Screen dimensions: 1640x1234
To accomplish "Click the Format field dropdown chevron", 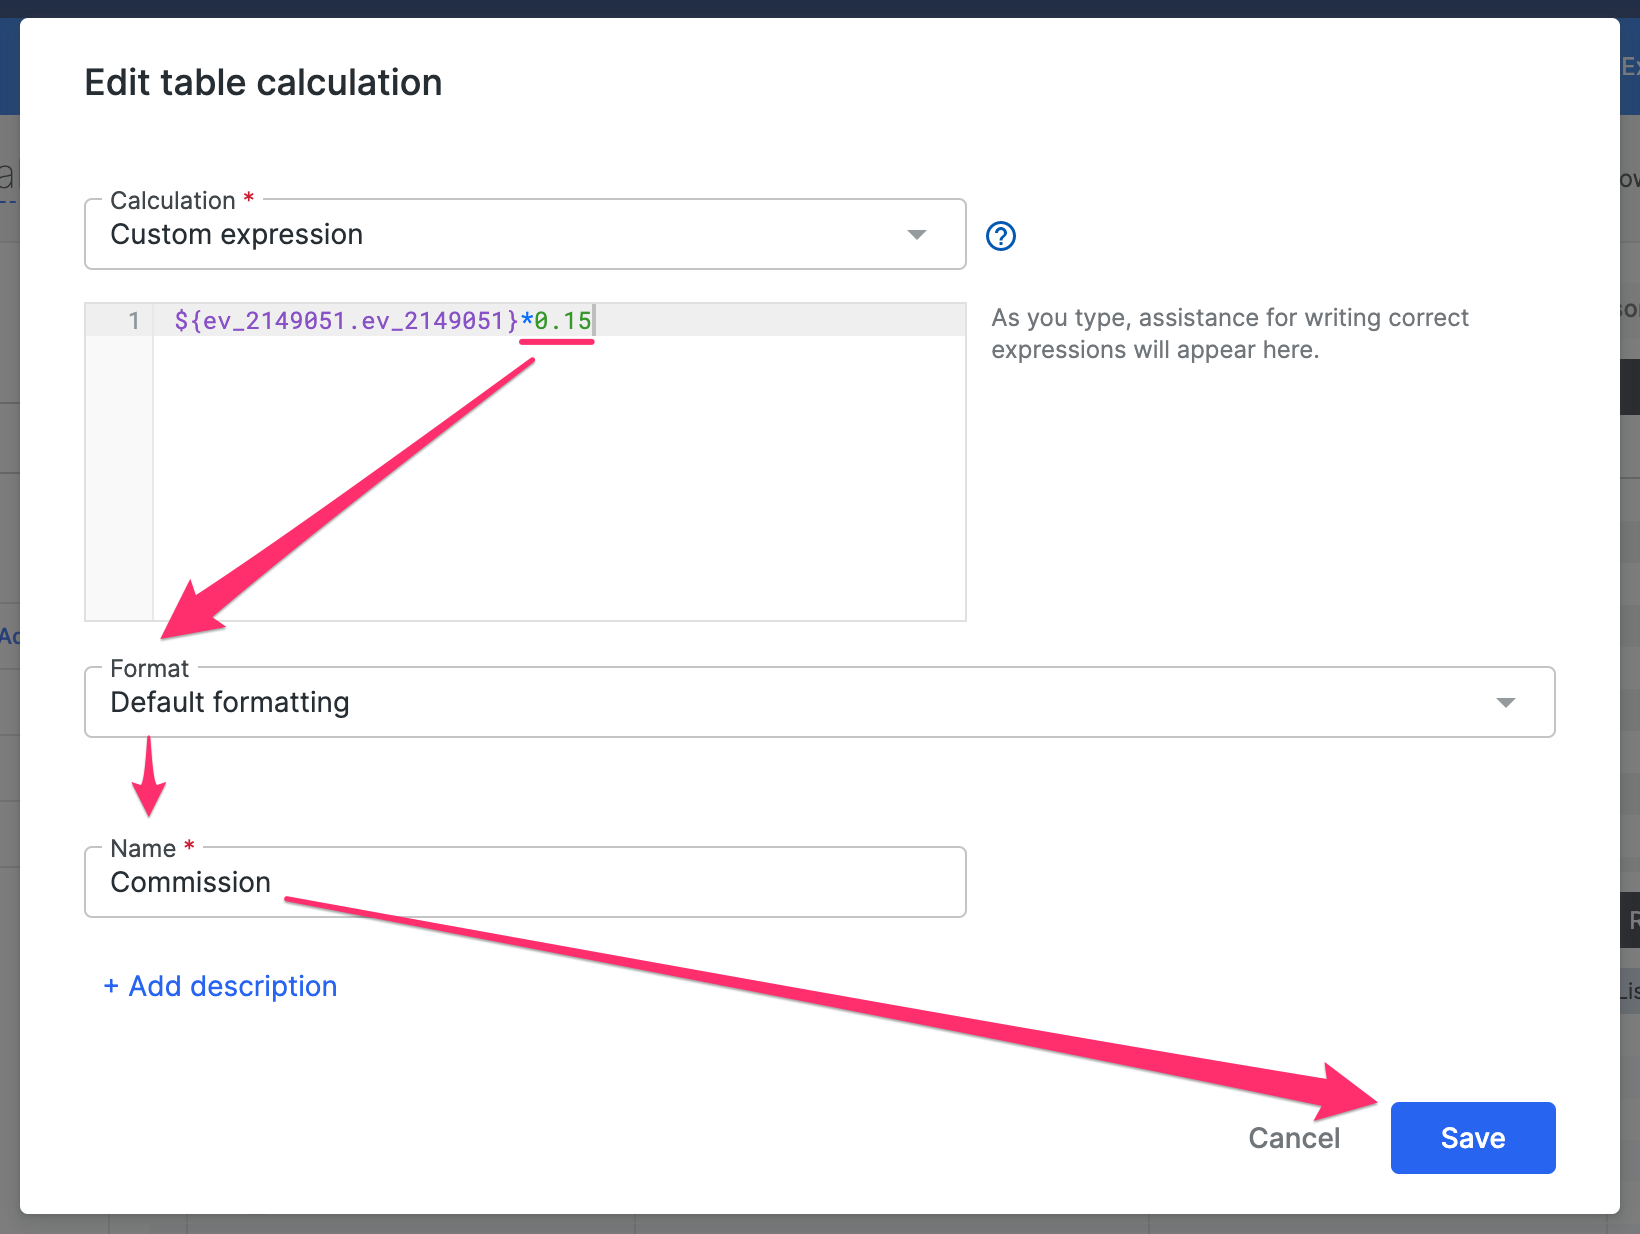I will pos(1507,702).
